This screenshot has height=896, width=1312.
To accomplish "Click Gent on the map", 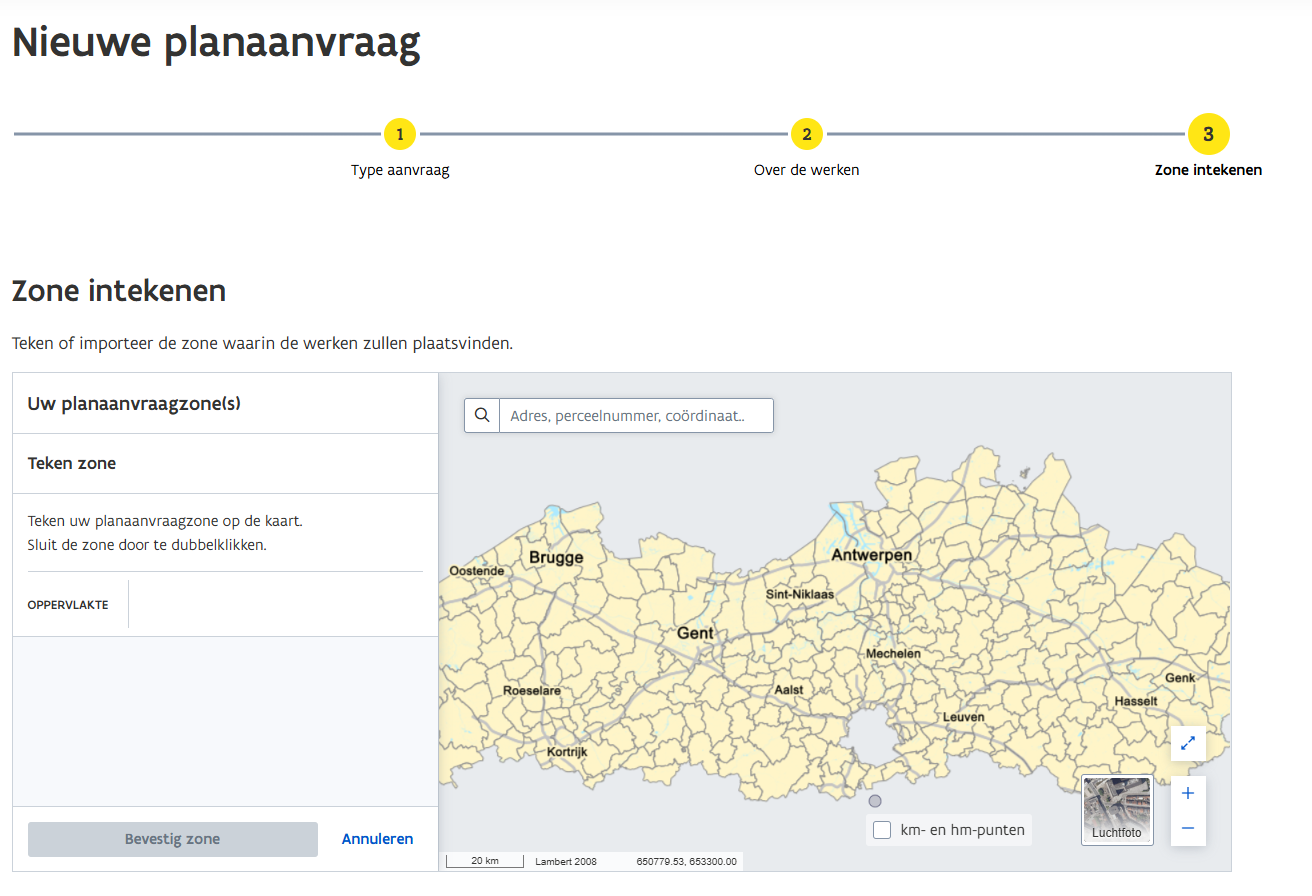I will [x=695, y=633].
